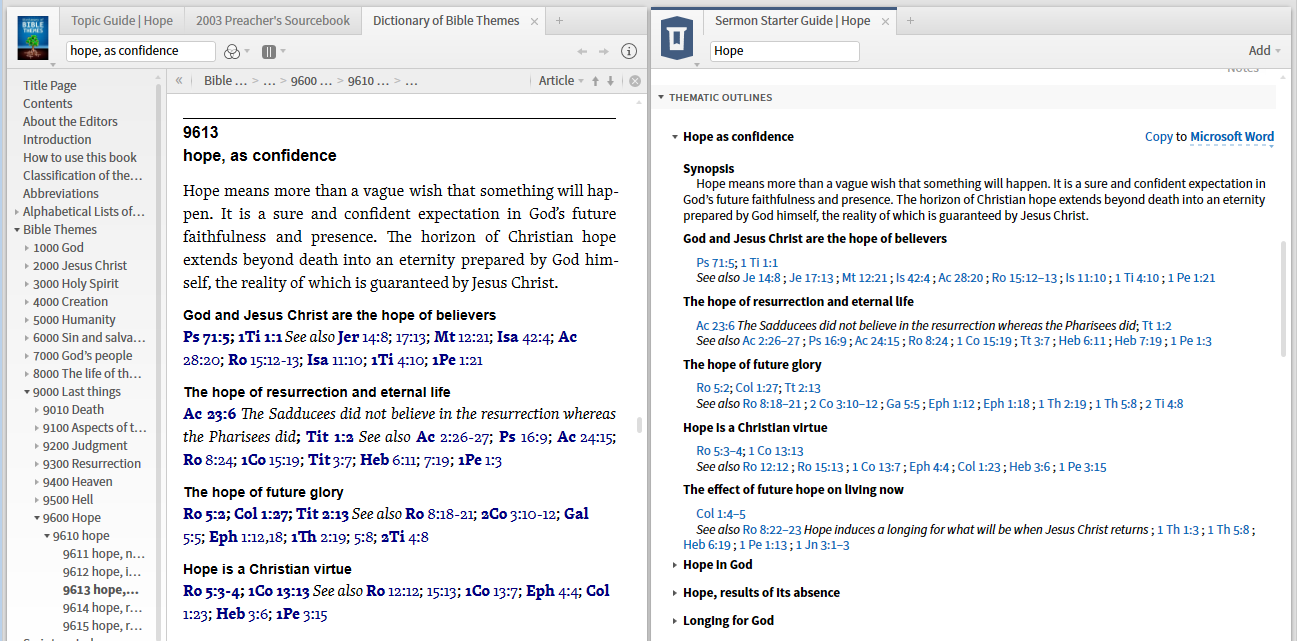Switch to 2003 Preacher's Sourcebook tab
The width and height of the screenshot is (1297, 641).
(x=272, y=20)
